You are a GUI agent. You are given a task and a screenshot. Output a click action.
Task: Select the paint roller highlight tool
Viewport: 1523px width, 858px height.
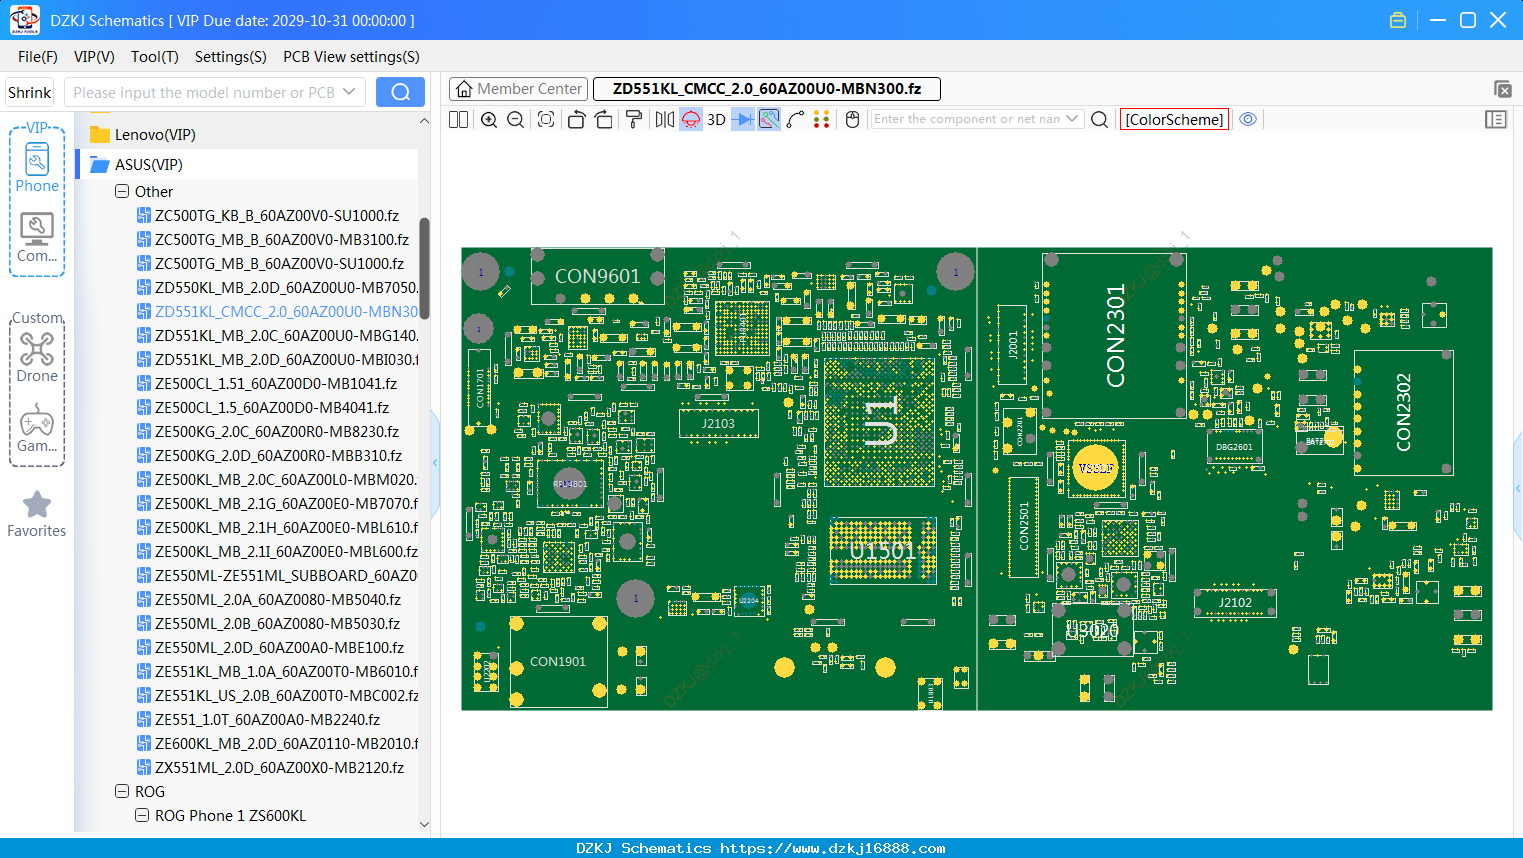(634, 119)
